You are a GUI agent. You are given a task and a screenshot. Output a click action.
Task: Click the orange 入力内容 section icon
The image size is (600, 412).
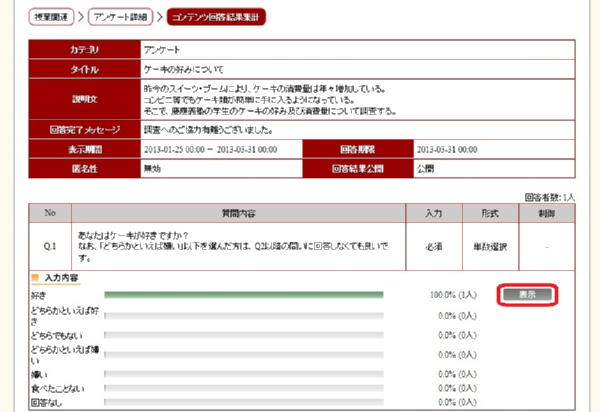click(35, 277)
